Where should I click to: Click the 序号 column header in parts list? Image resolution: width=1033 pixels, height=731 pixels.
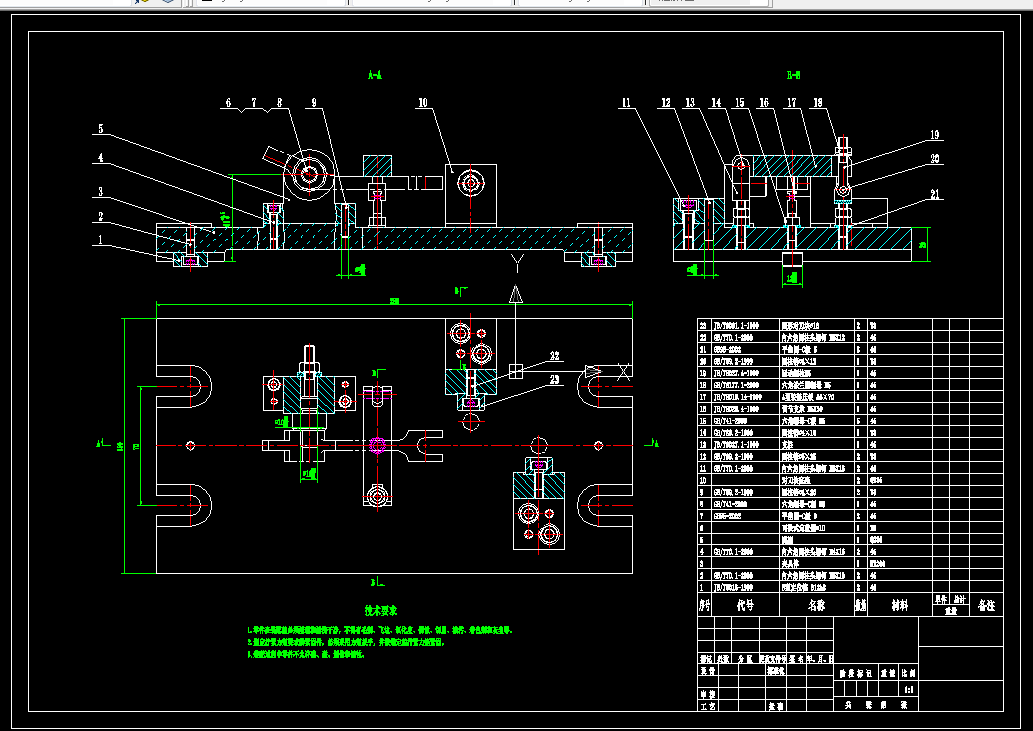[x=705, y=605]
